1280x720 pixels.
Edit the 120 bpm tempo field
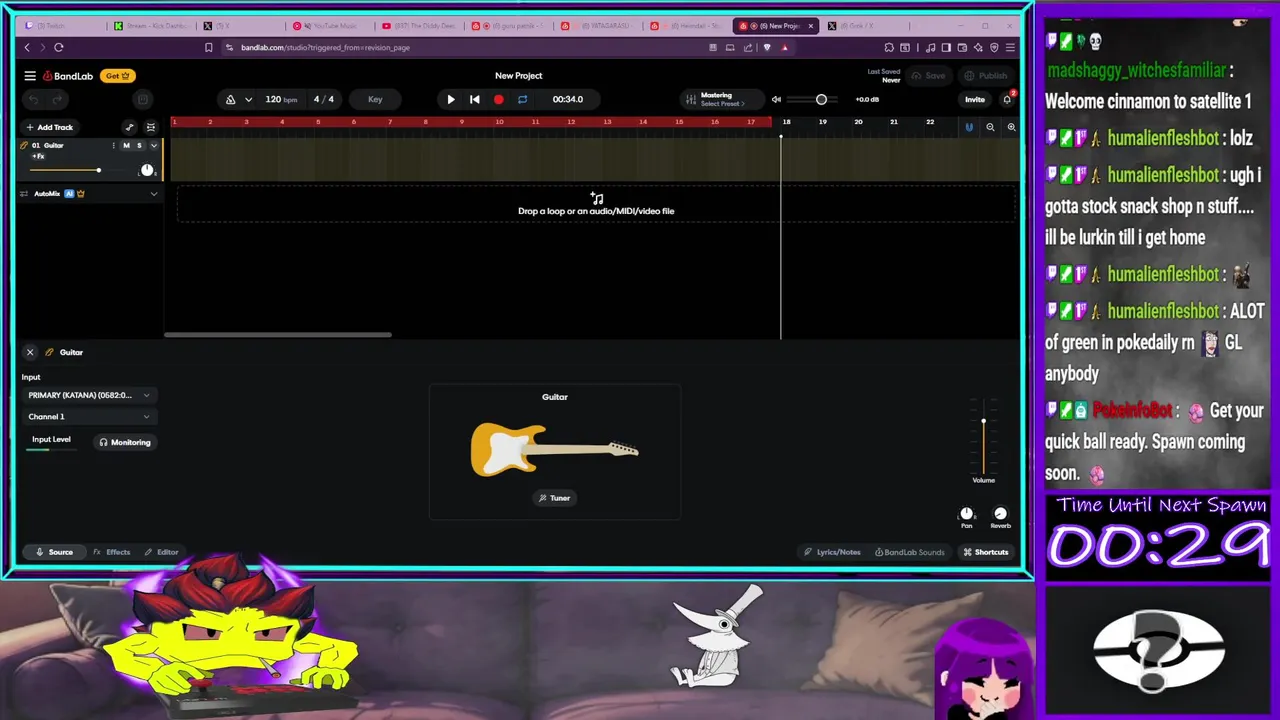281,99
